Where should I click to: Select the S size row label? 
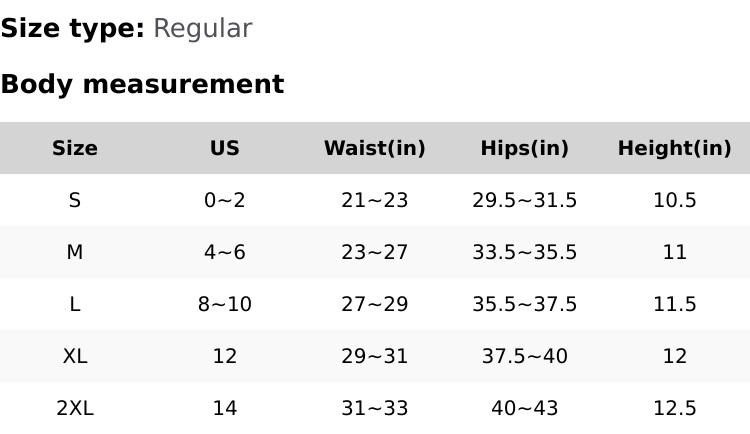coord(75,200)
